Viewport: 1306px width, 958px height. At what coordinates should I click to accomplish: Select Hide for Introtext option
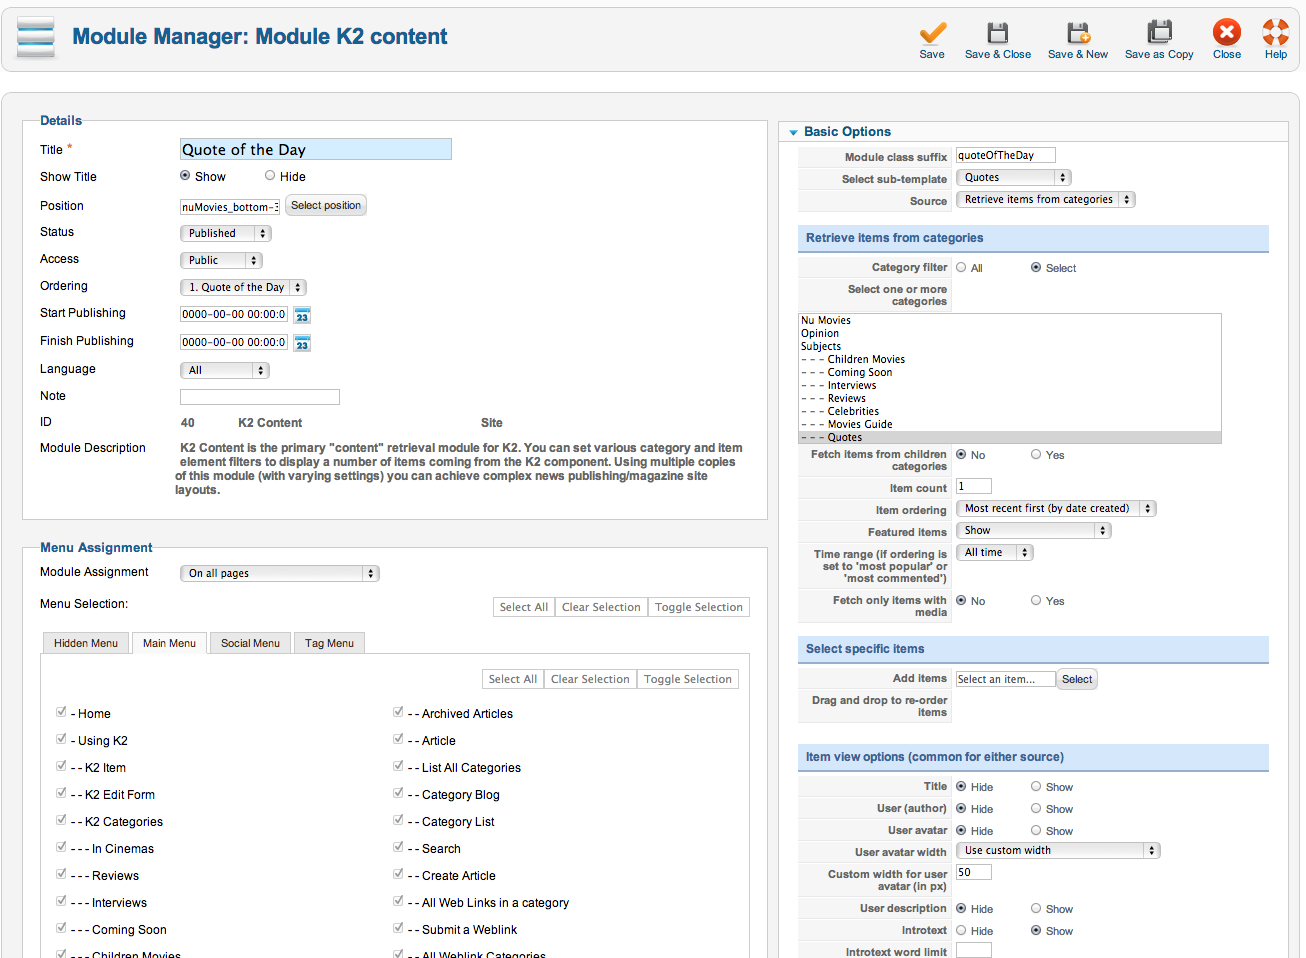coord(961,930)
